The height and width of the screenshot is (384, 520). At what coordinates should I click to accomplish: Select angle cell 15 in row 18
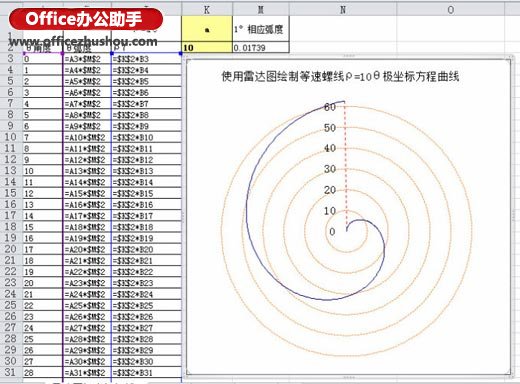click(43, 227)
